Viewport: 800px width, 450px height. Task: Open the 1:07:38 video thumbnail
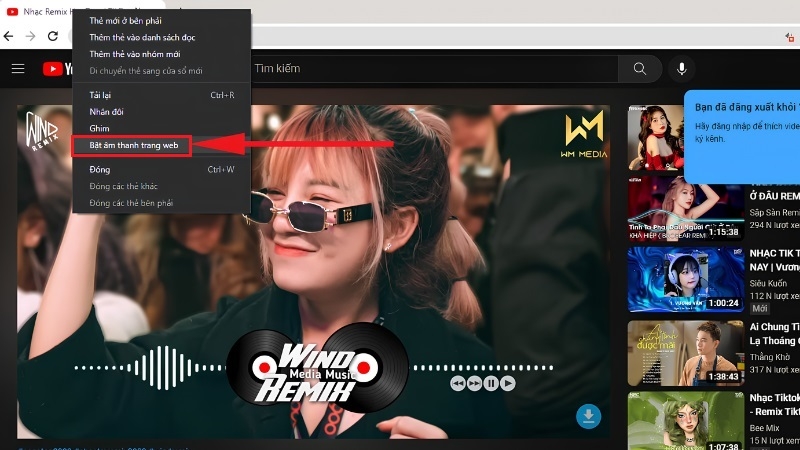(x=686, y=421)
